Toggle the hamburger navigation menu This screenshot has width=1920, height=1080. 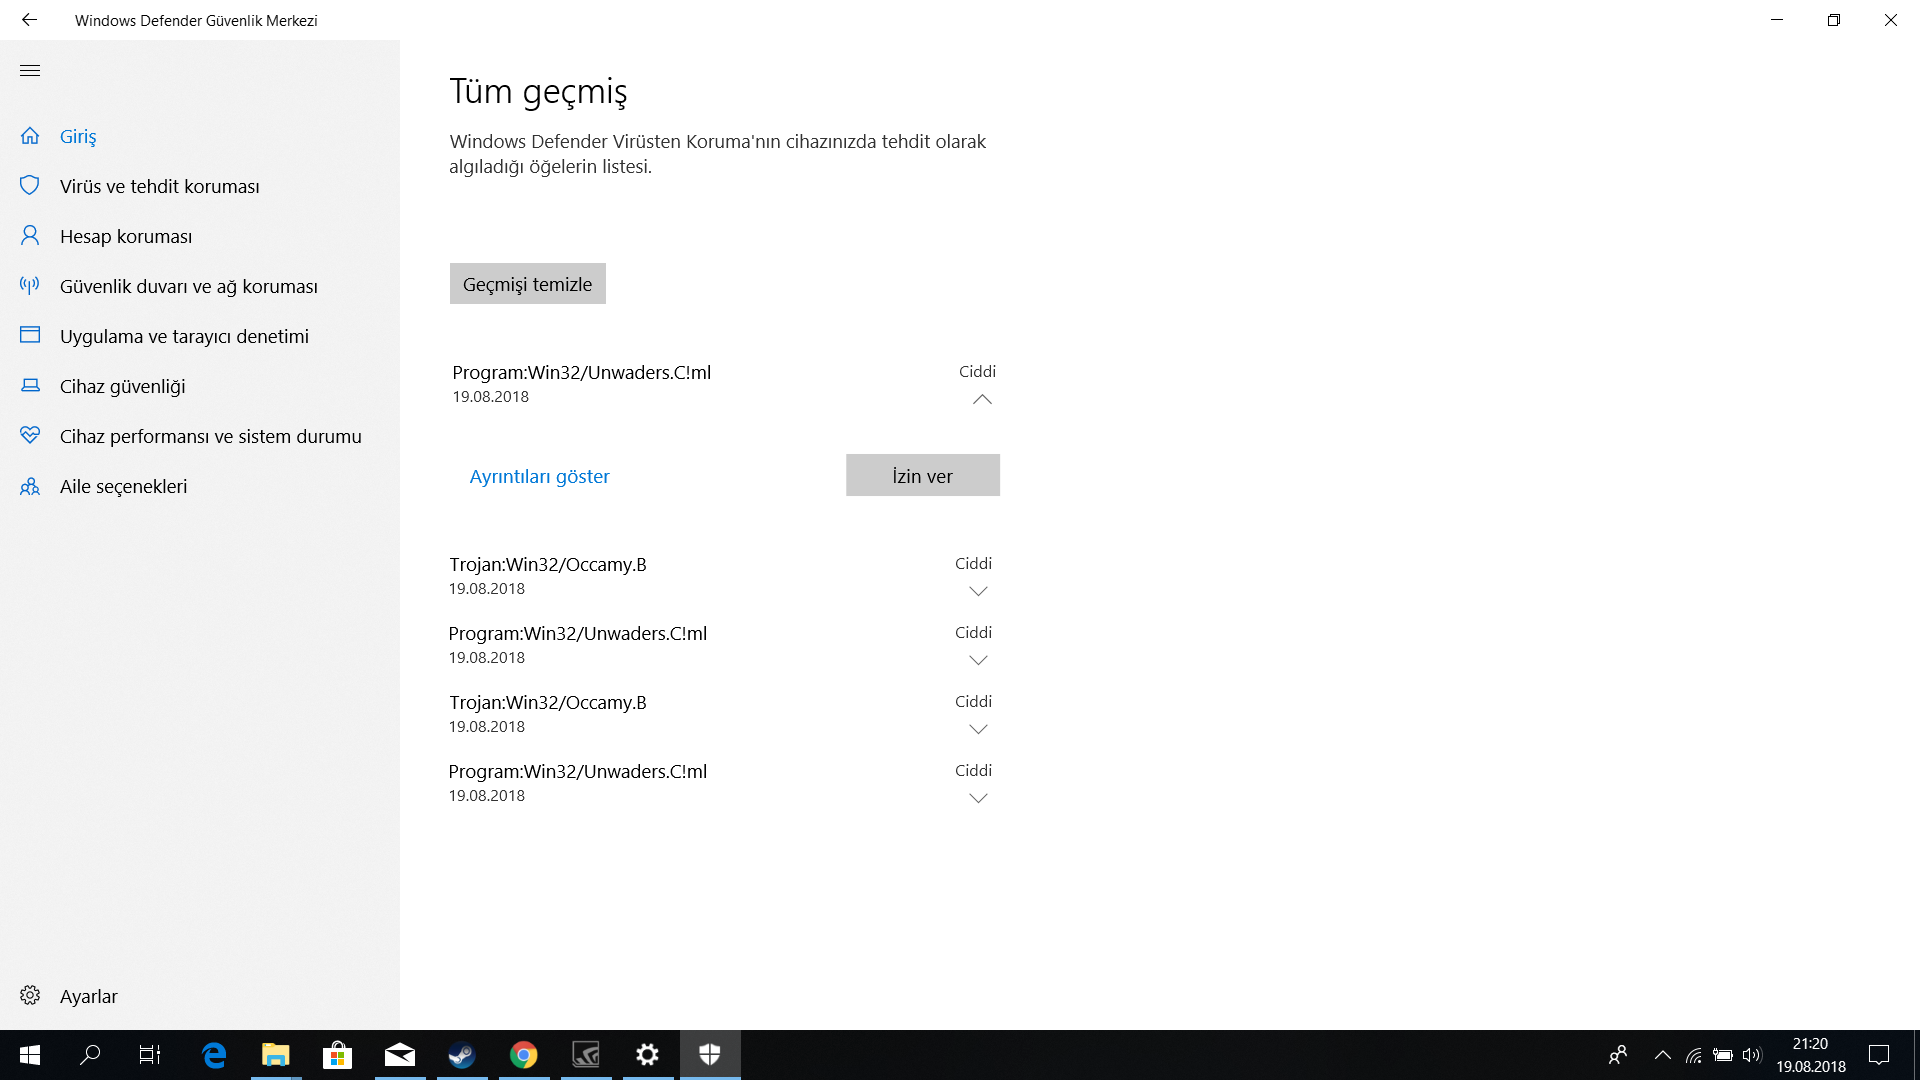tap(30, 71)
